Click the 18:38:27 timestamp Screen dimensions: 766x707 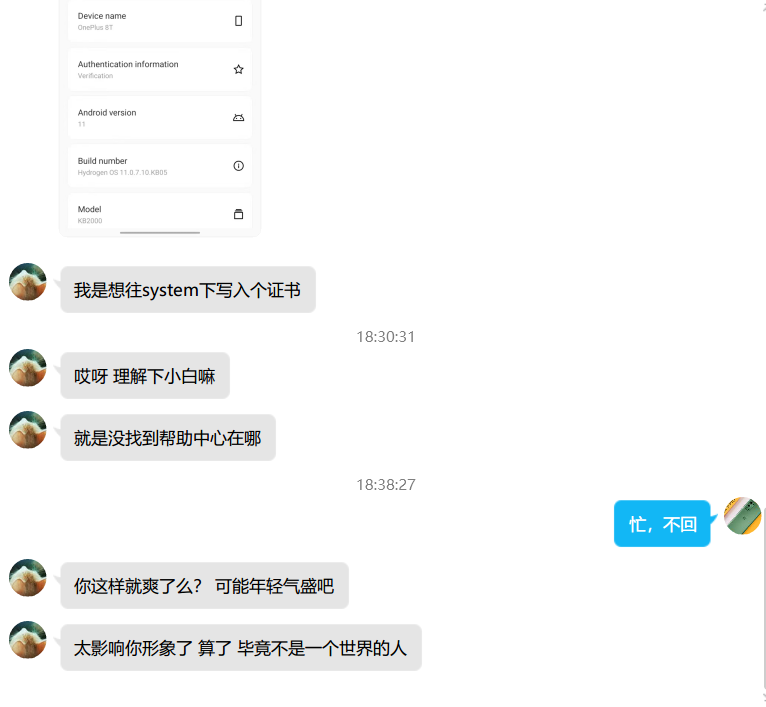click(x=386, y=485)
